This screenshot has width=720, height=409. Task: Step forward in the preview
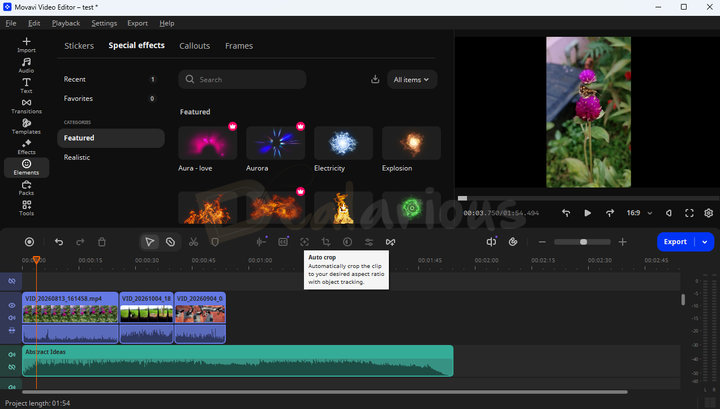[x=610, y=213]
